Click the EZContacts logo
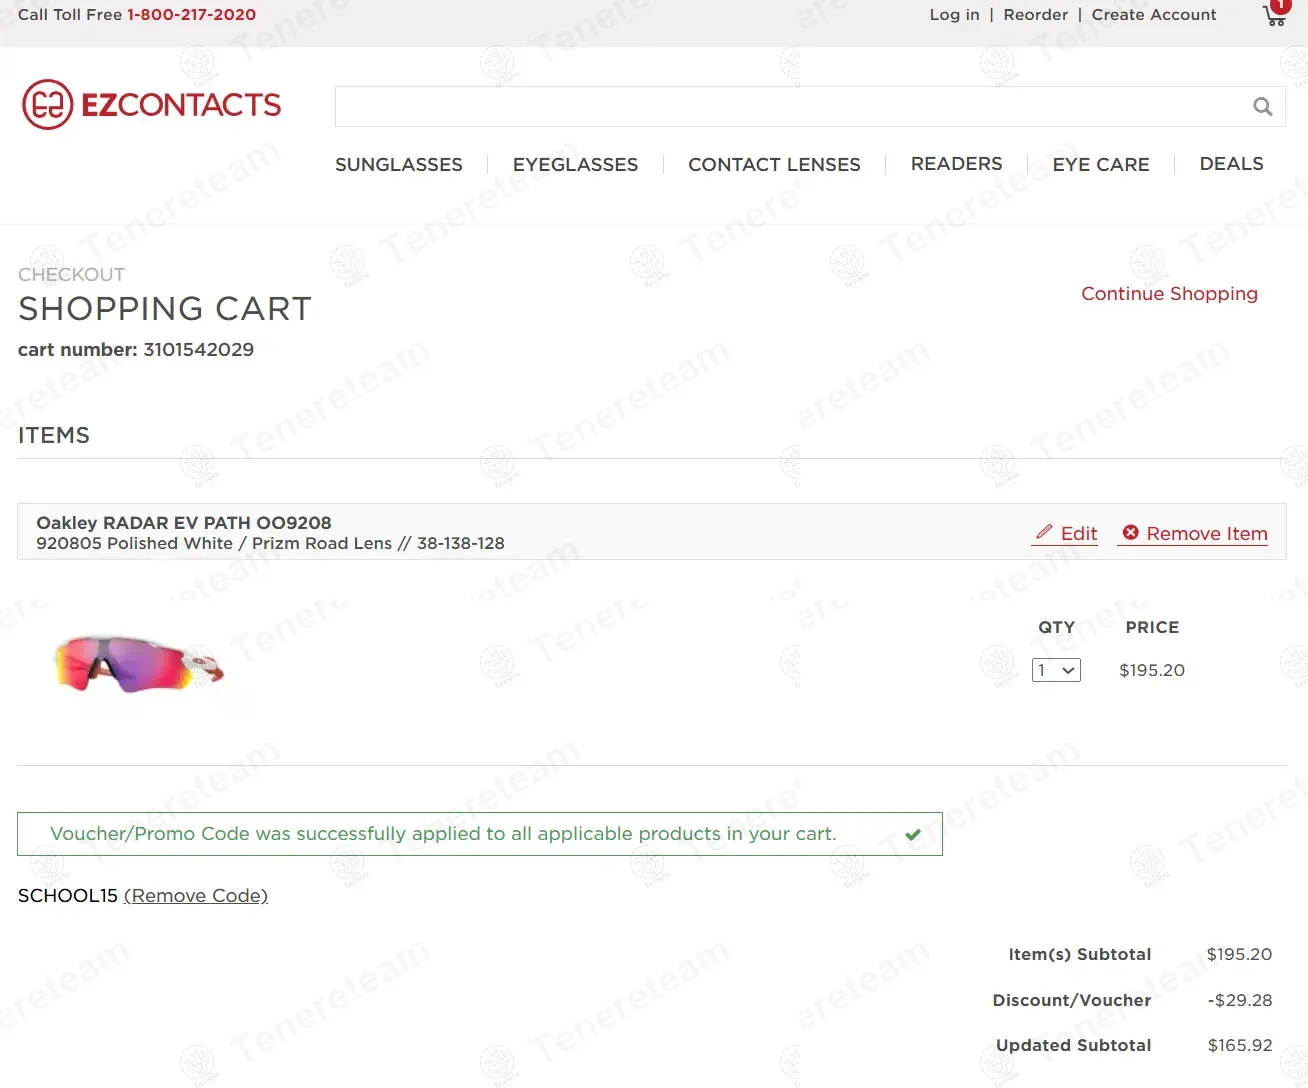This screenshot has height=1088, width=1308. pyautogui.click(x=152, y=105)
